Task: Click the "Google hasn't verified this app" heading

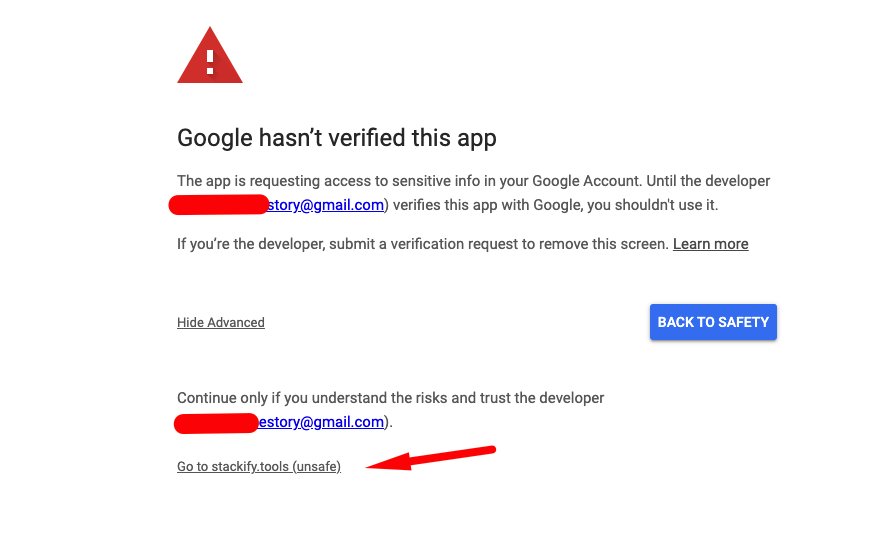Action: (337, 138)
